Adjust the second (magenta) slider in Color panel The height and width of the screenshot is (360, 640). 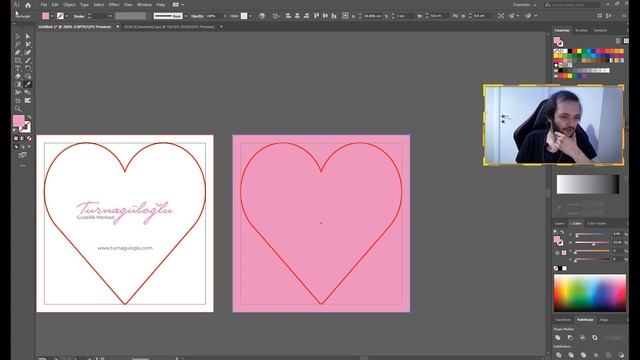[x=593, y=243]
